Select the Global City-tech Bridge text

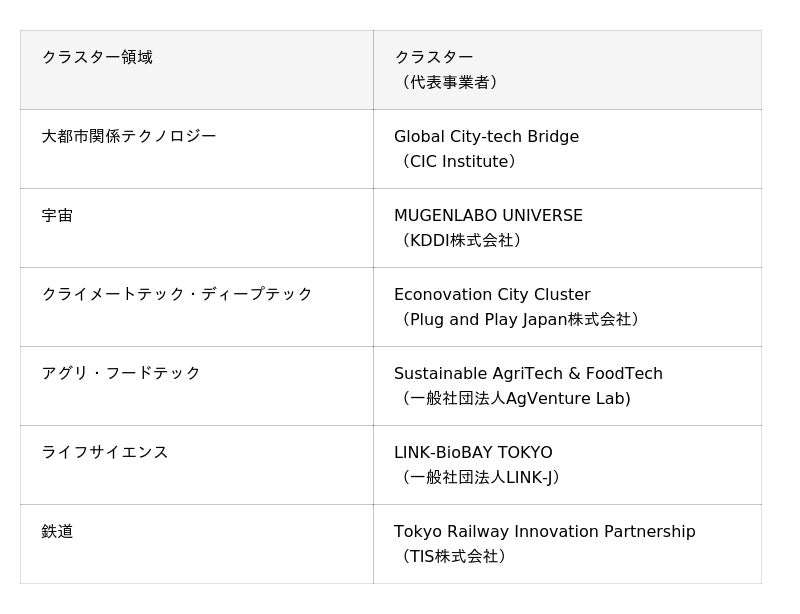(486, 137)
